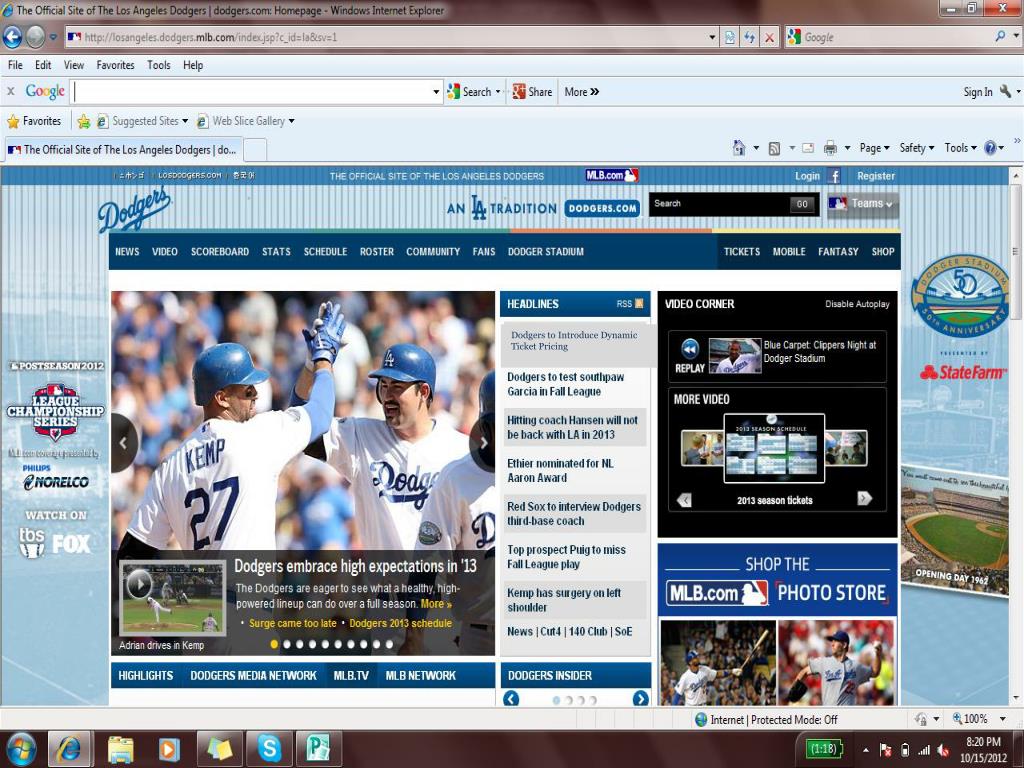Open Dodgers 2013 schedule link
The width and height of the screenshot is (1024, 768).
tap(400, 623)
